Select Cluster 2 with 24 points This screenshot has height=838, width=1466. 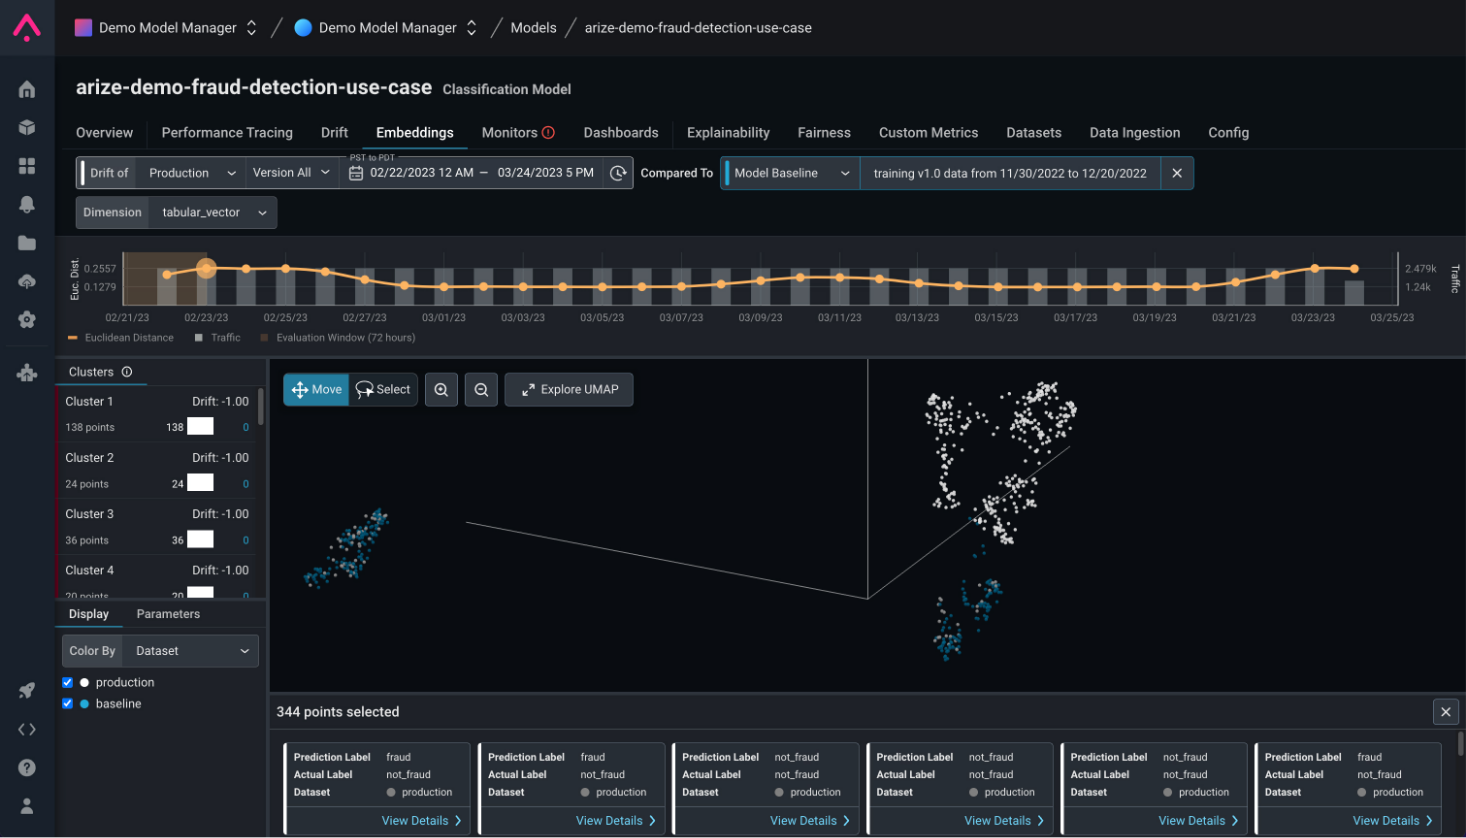(x=157, y=470)
